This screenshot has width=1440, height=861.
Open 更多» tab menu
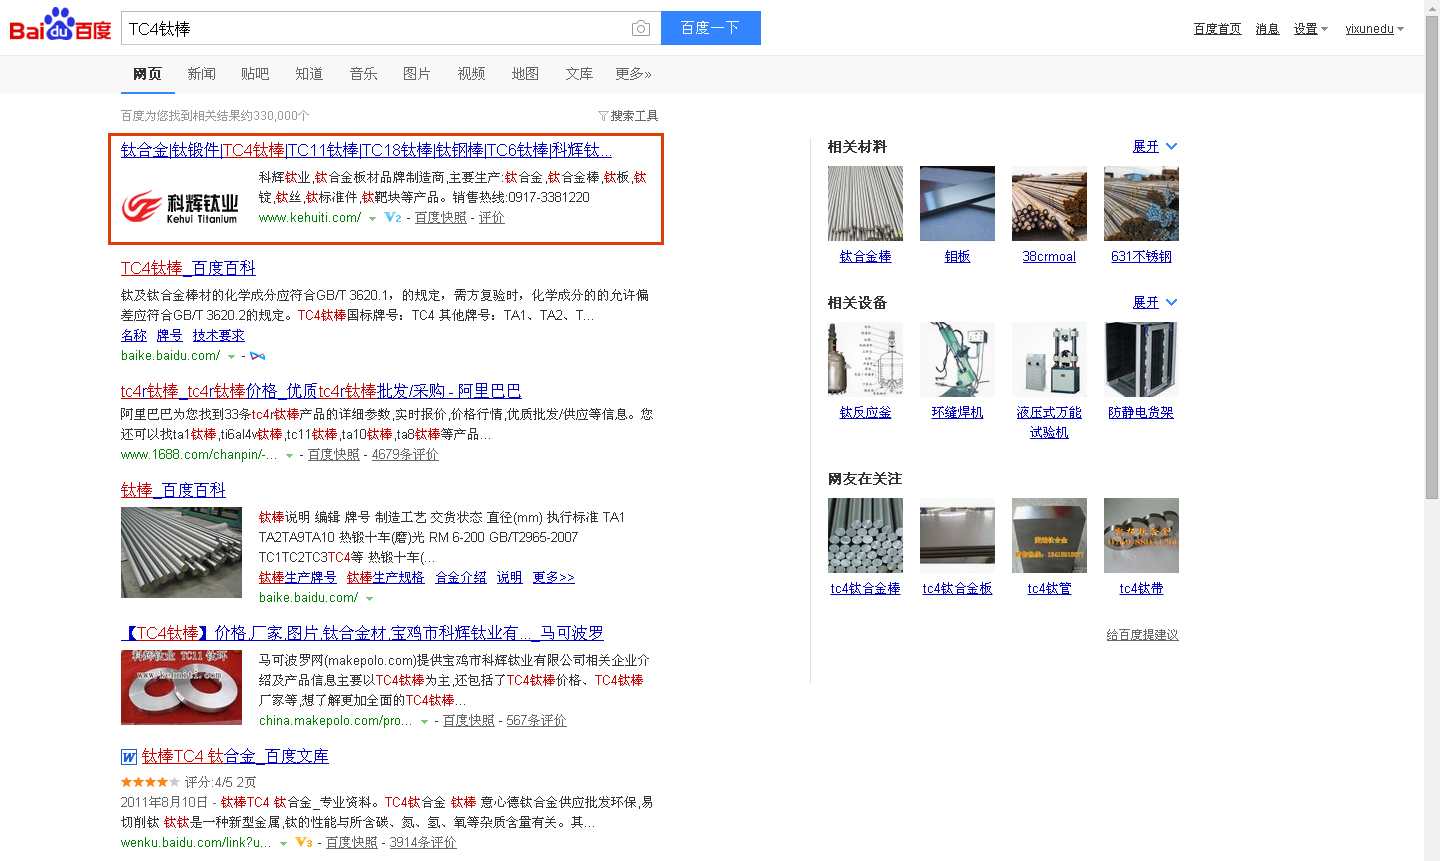point(634,74)
